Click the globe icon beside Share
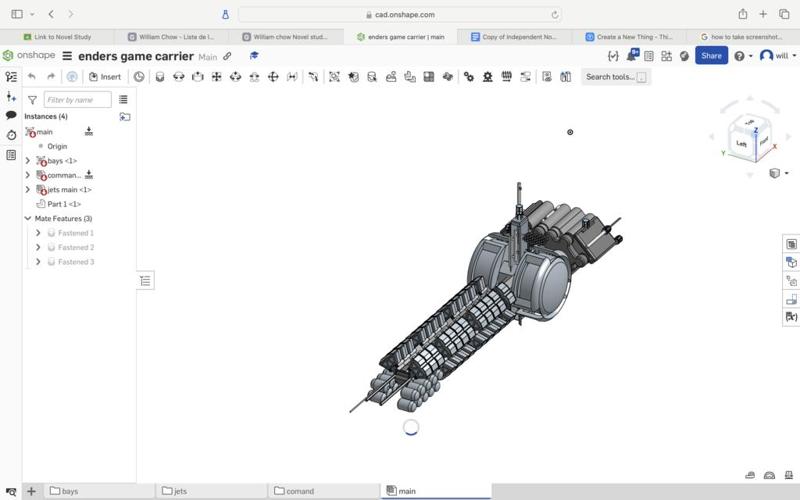The width and height of the screenshot is (800, 500). pos(684,56)
